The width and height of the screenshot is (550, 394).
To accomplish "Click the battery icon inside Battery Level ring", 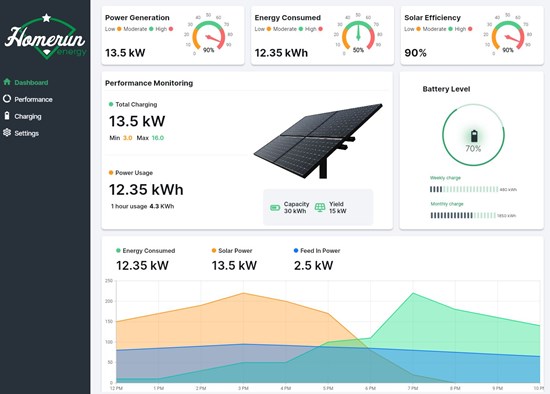I will [x=474, y=136].
